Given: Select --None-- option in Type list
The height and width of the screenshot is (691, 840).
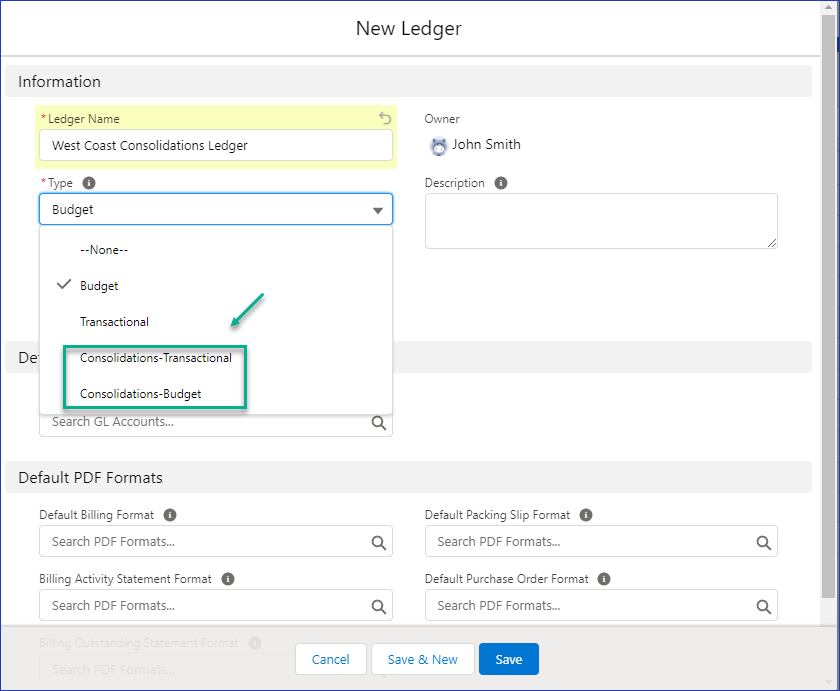Looking at the screenshot, I should point(216,250).
